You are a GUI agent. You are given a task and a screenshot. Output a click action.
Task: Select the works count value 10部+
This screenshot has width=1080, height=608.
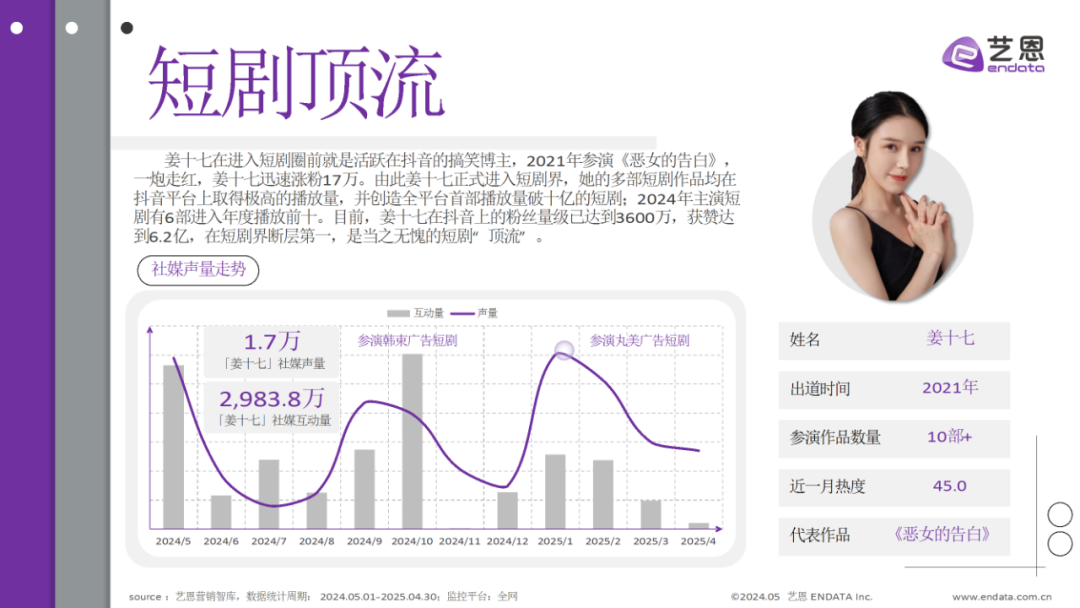pyautogui.click(x=949, y=437)
